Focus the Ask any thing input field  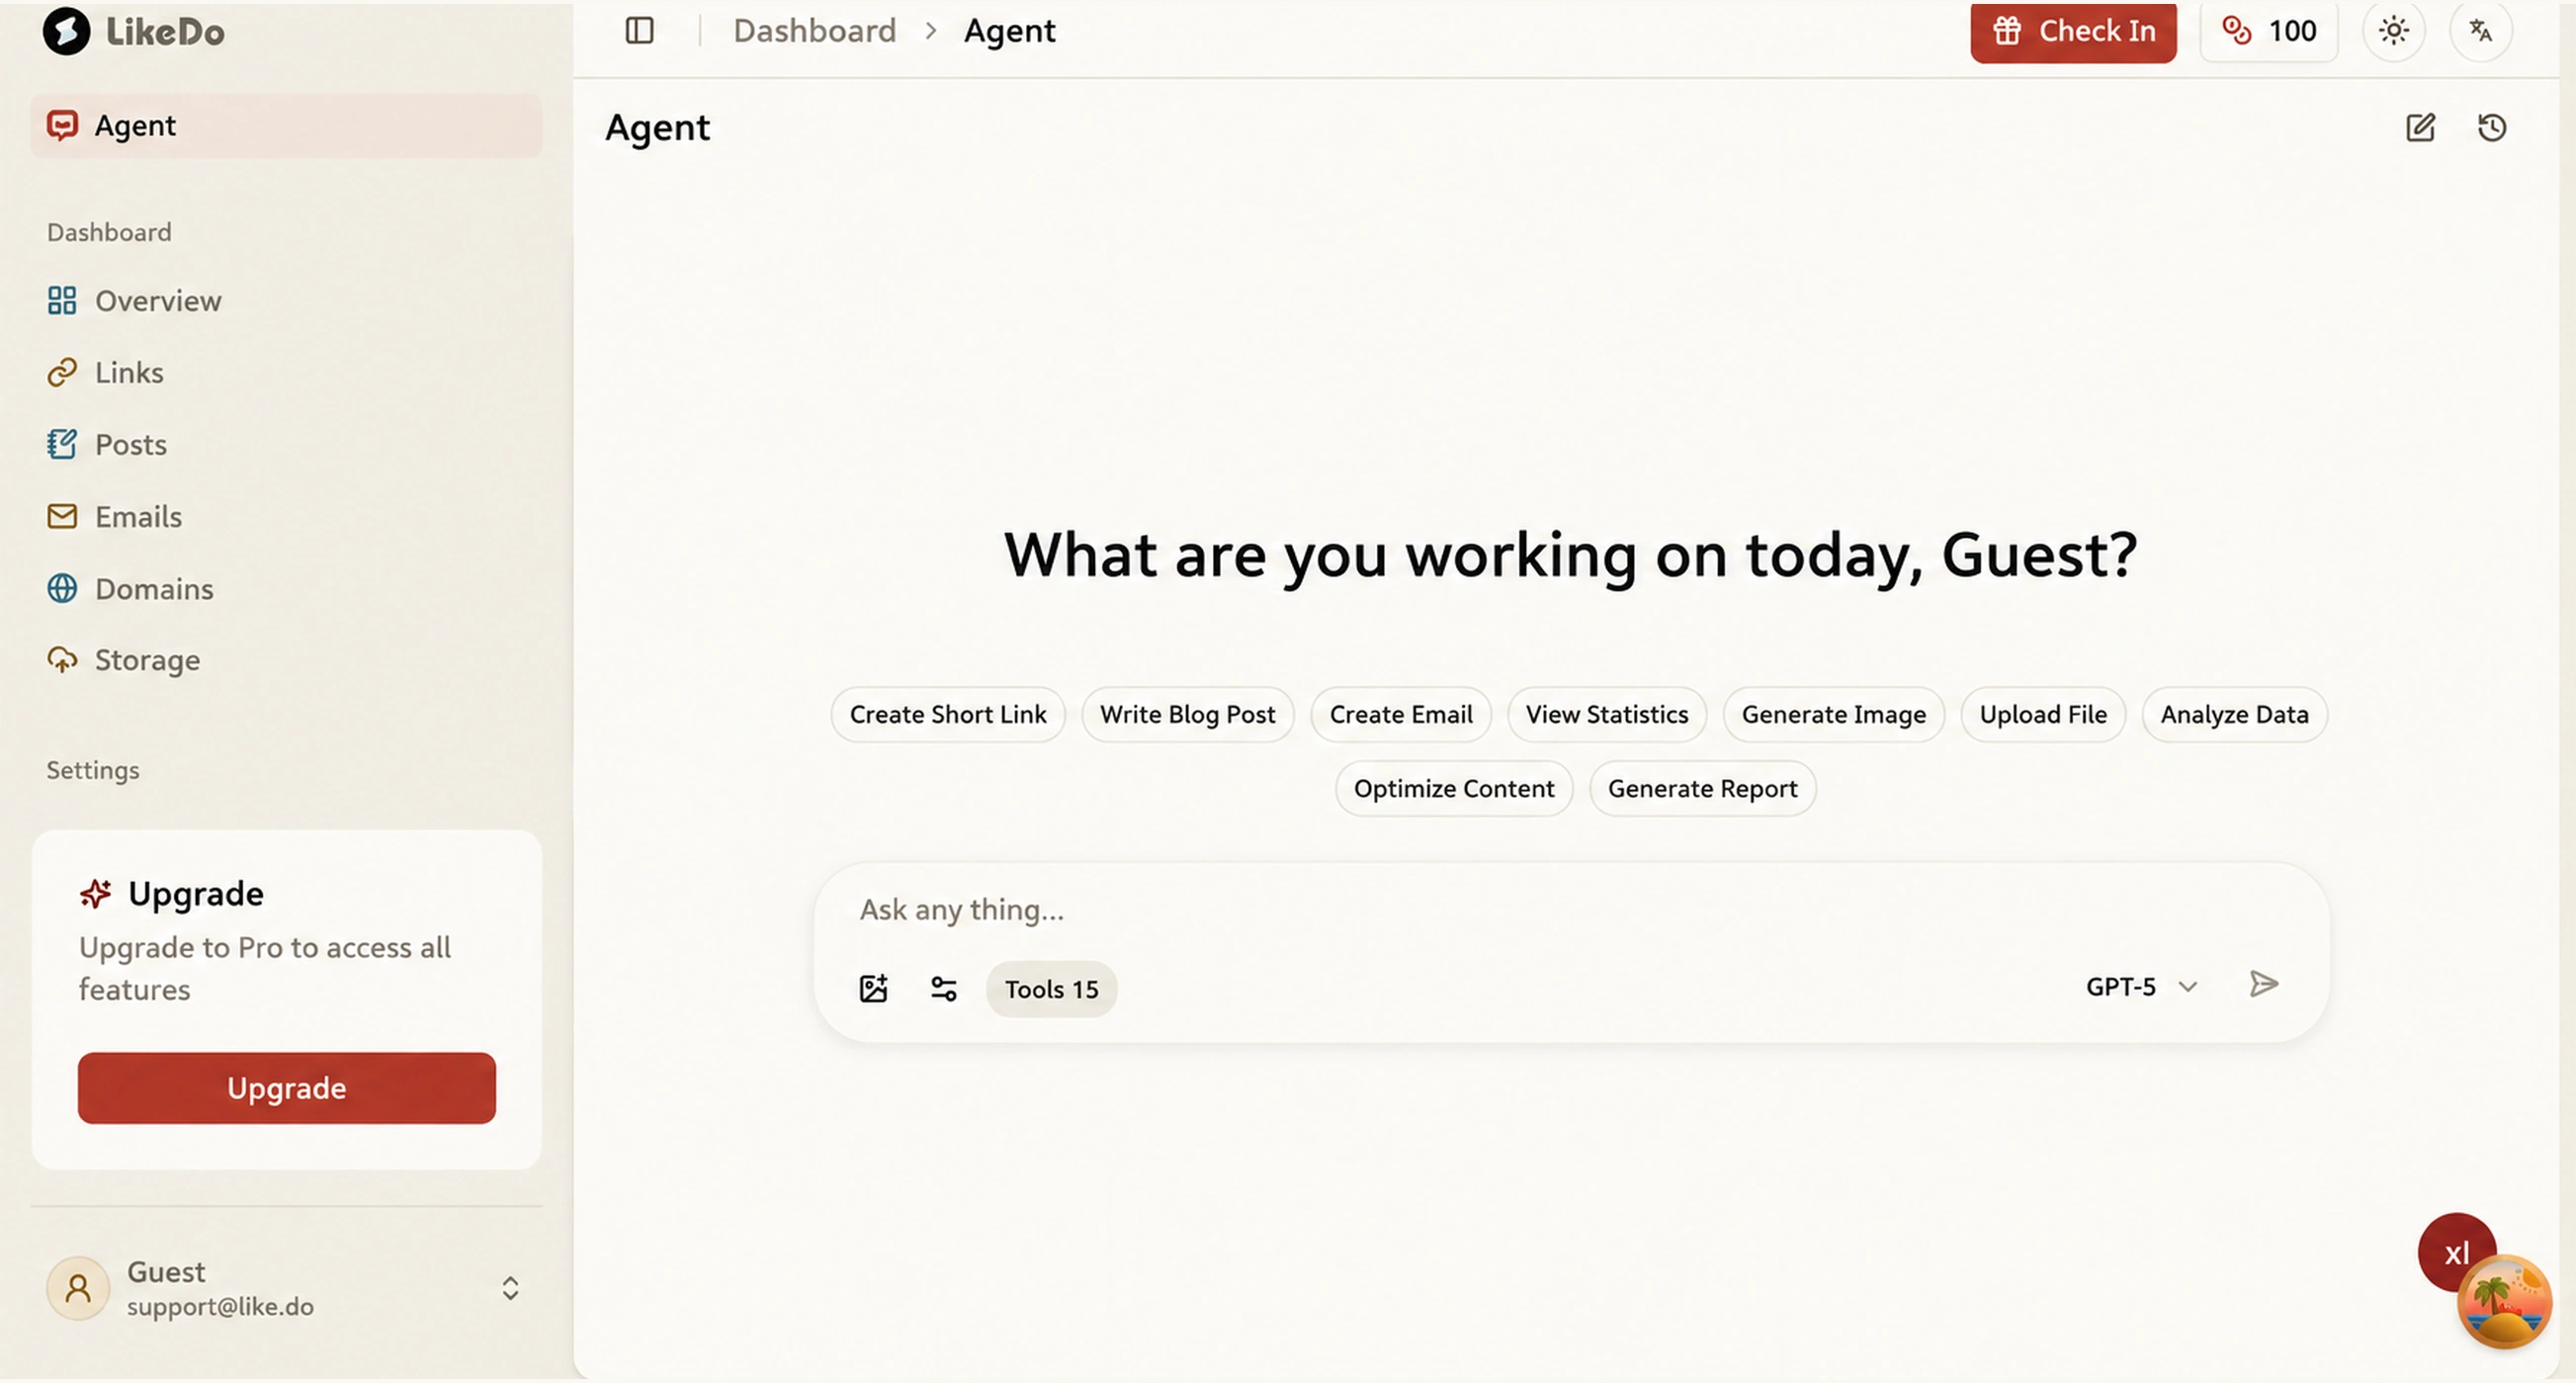tap(1570, 909)
